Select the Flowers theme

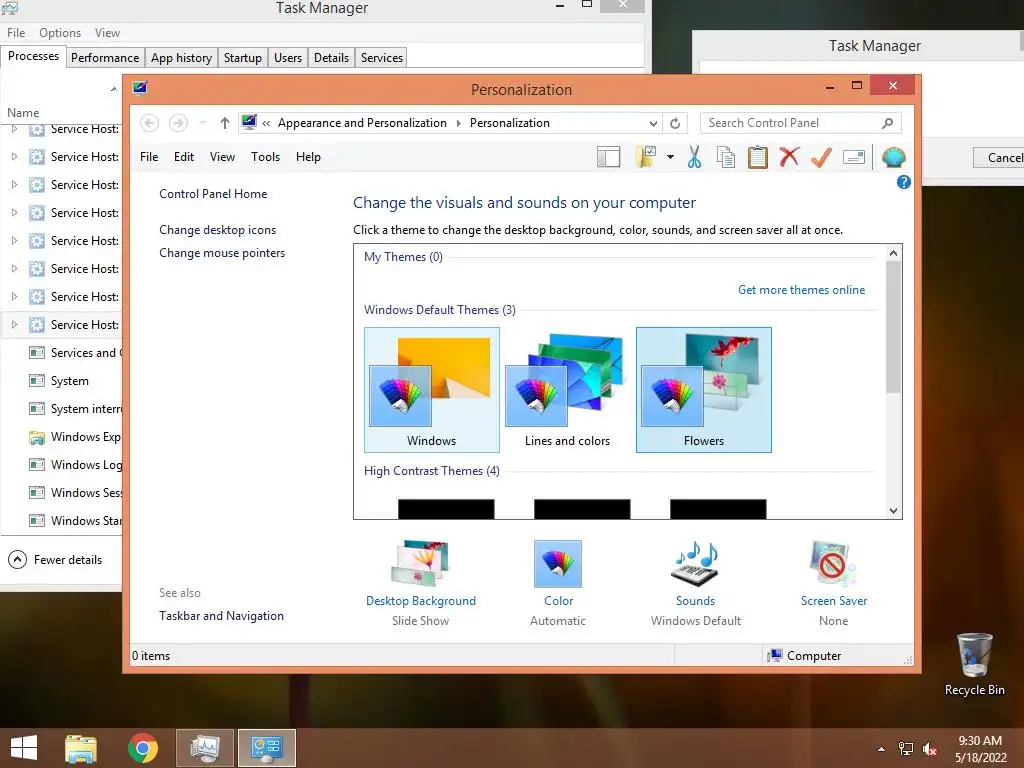click(x=704, y=390)
